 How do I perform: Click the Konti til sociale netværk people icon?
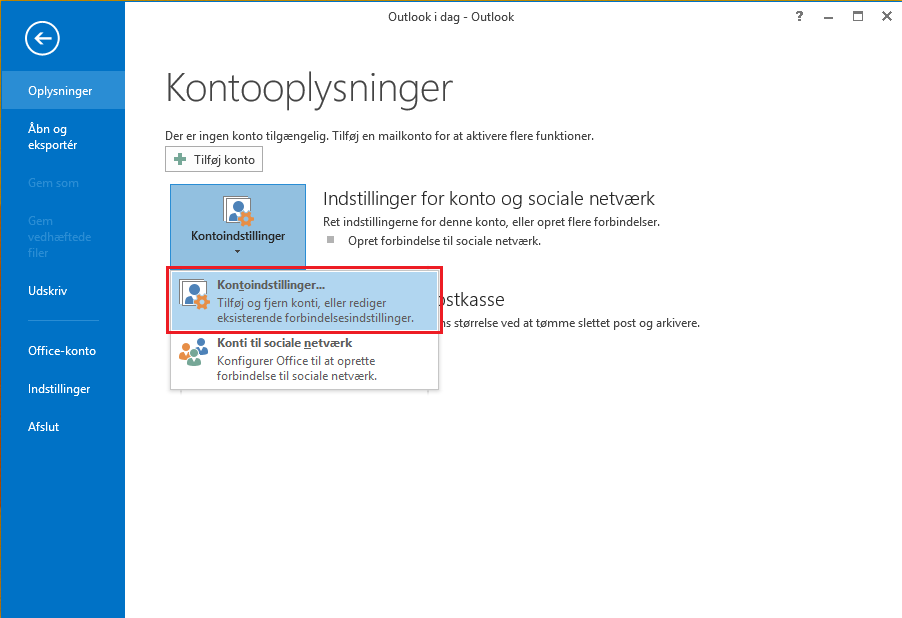click(193, 352)
